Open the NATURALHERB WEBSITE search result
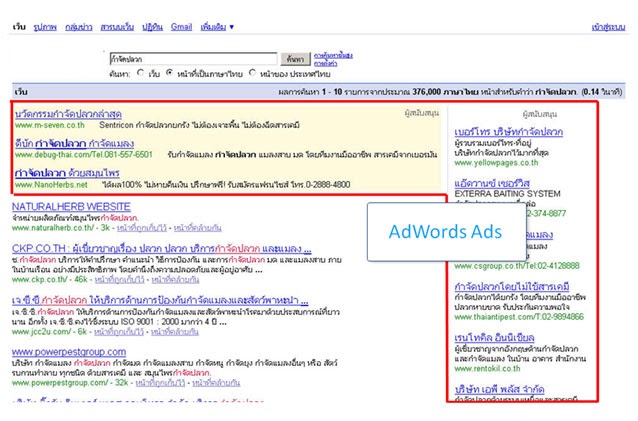 point(71,207)
